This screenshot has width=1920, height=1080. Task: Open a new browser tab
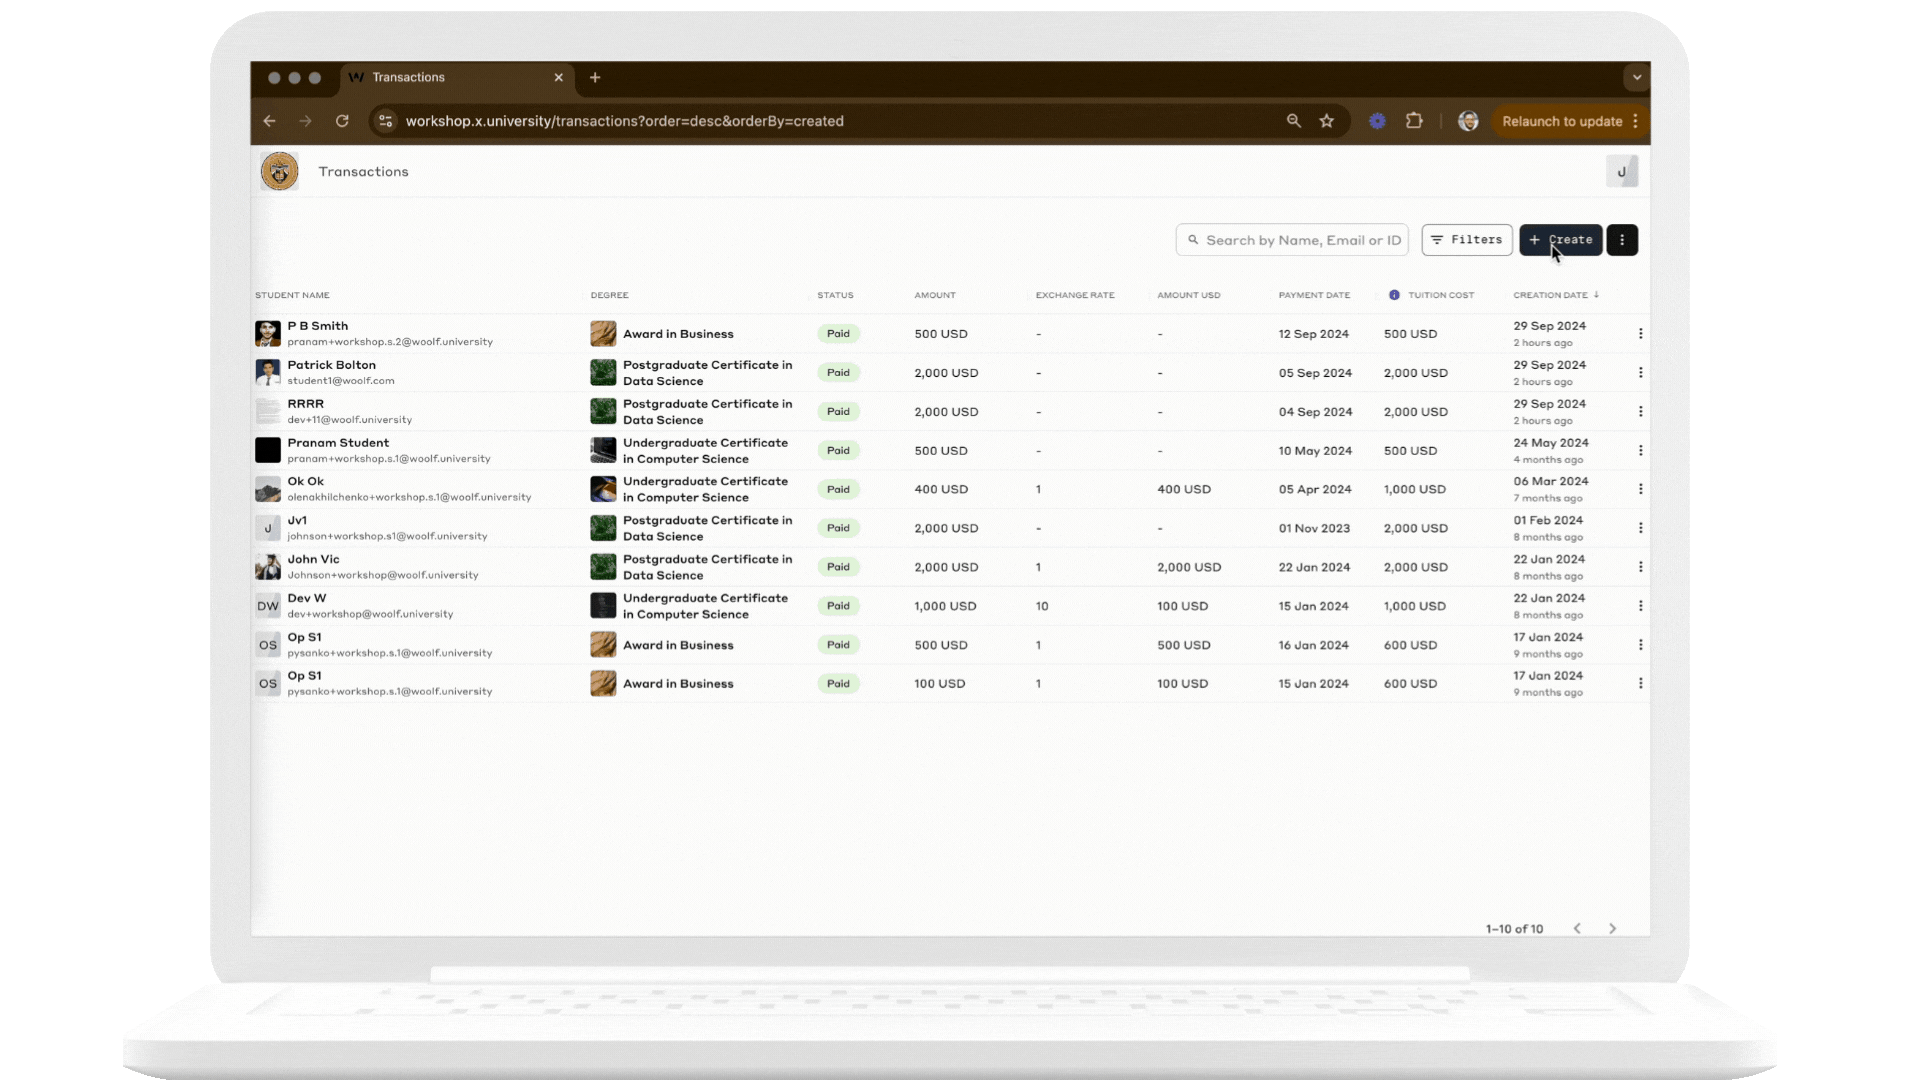[595, 77]
